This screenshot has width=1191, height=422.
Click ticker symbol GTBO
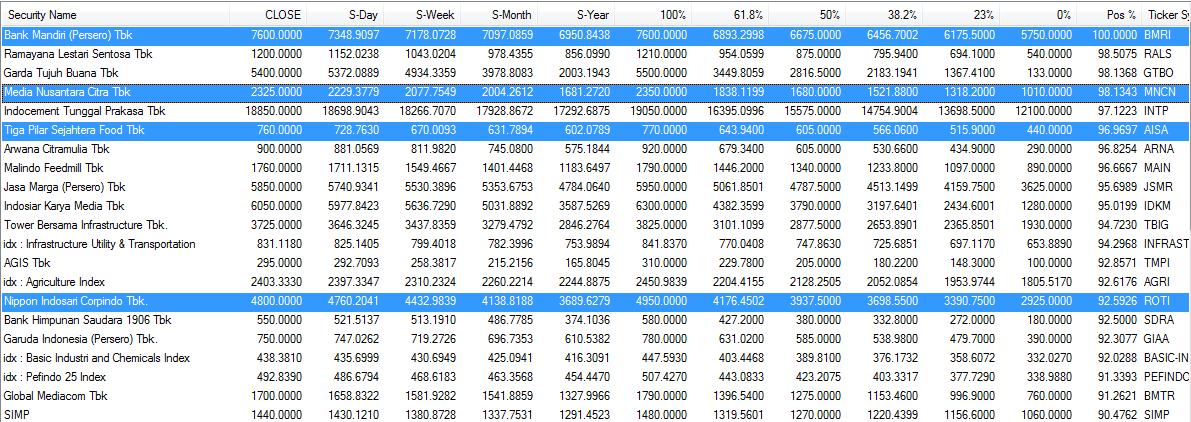(1159, 73)
